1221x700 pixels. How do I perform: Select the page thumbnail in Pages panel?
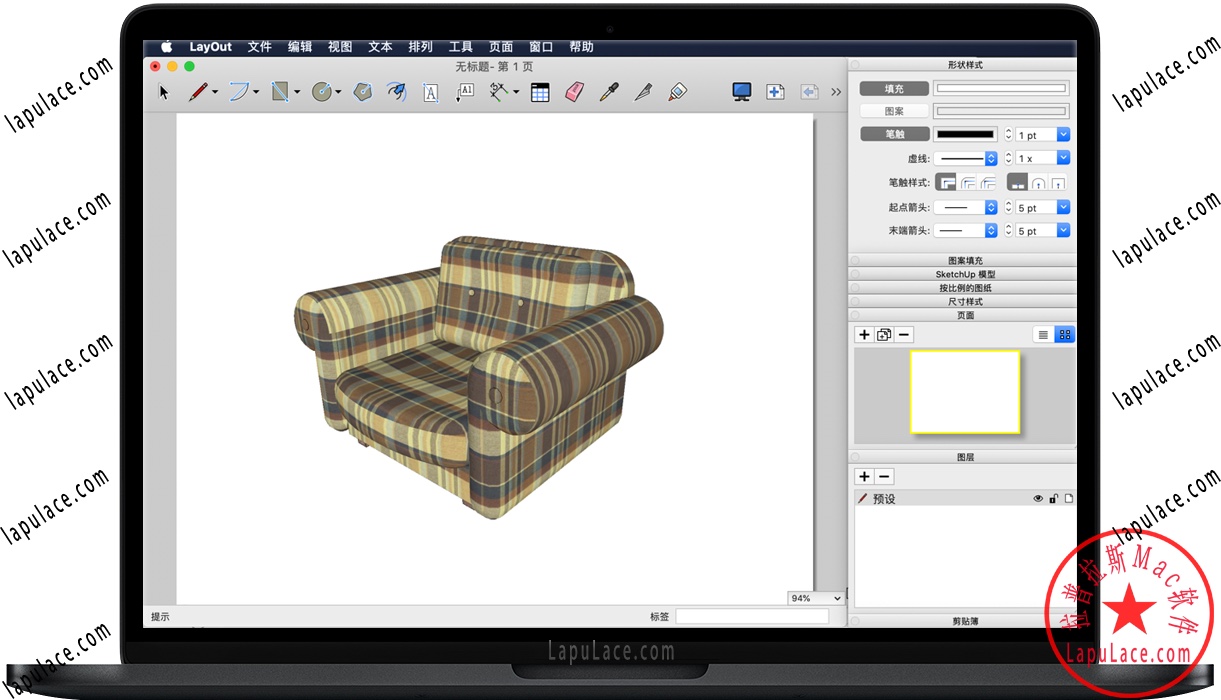(964, 391)
